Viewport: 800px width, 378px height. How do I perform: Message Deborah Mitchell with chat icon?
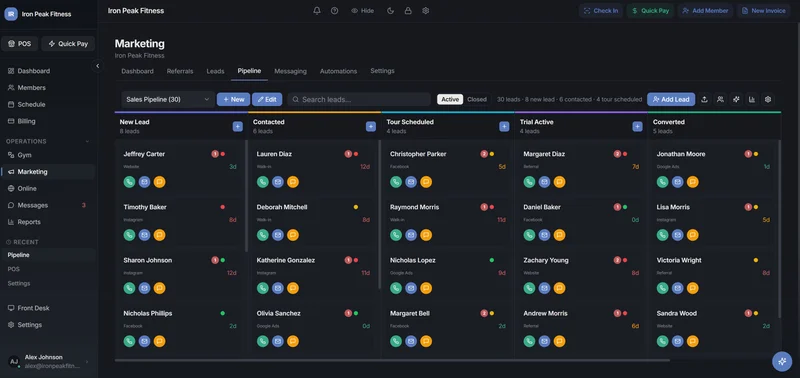click(x=293, y=235)
